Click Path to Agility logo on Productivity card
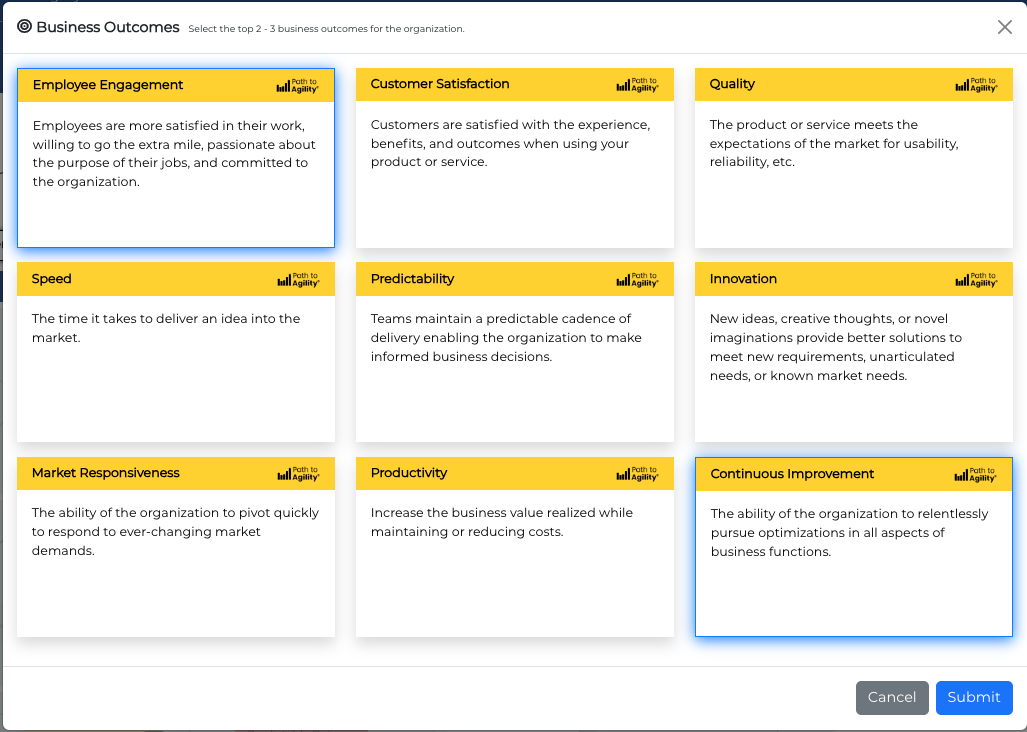 click(x=637, y=474)
